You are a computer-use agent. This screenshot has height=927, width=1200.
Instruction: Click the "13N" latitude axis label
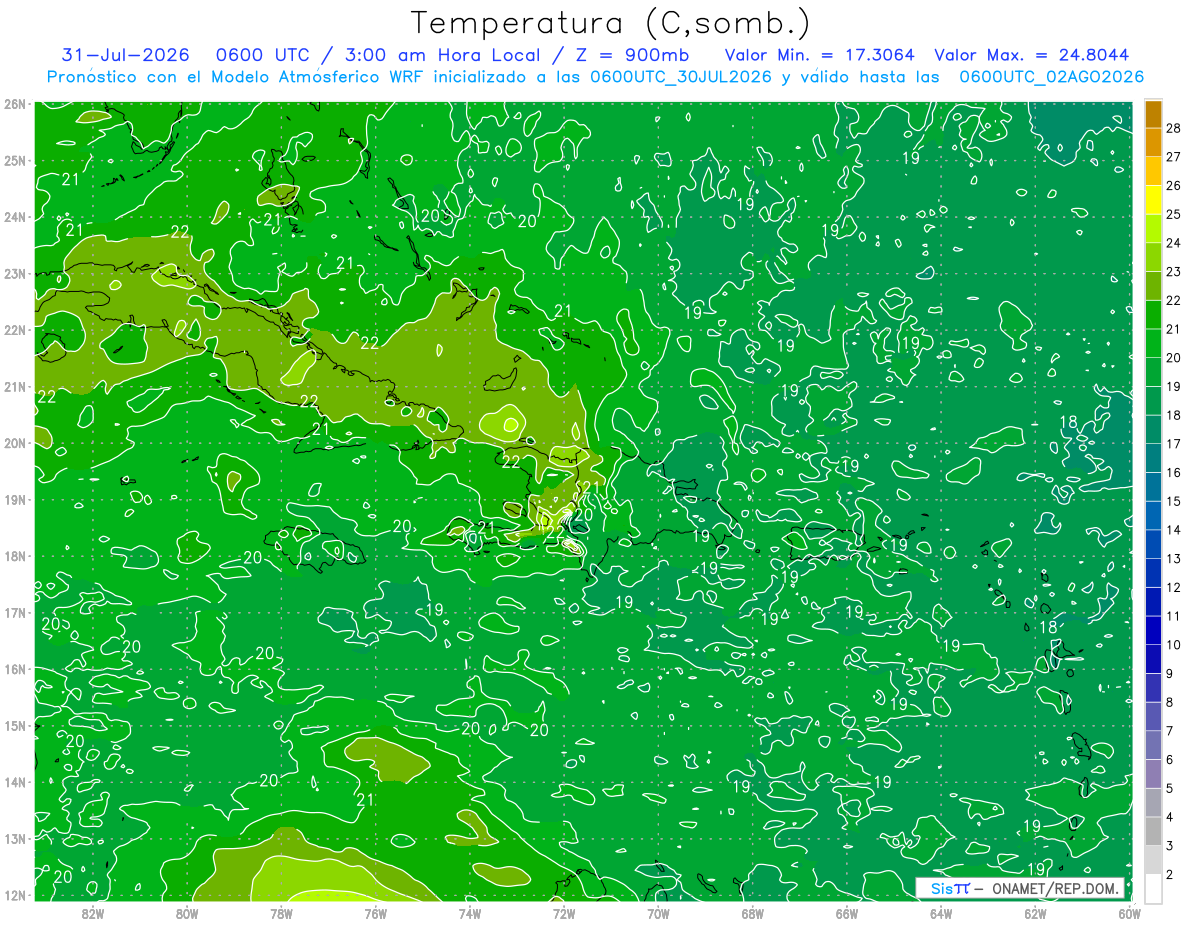point(14,838)
